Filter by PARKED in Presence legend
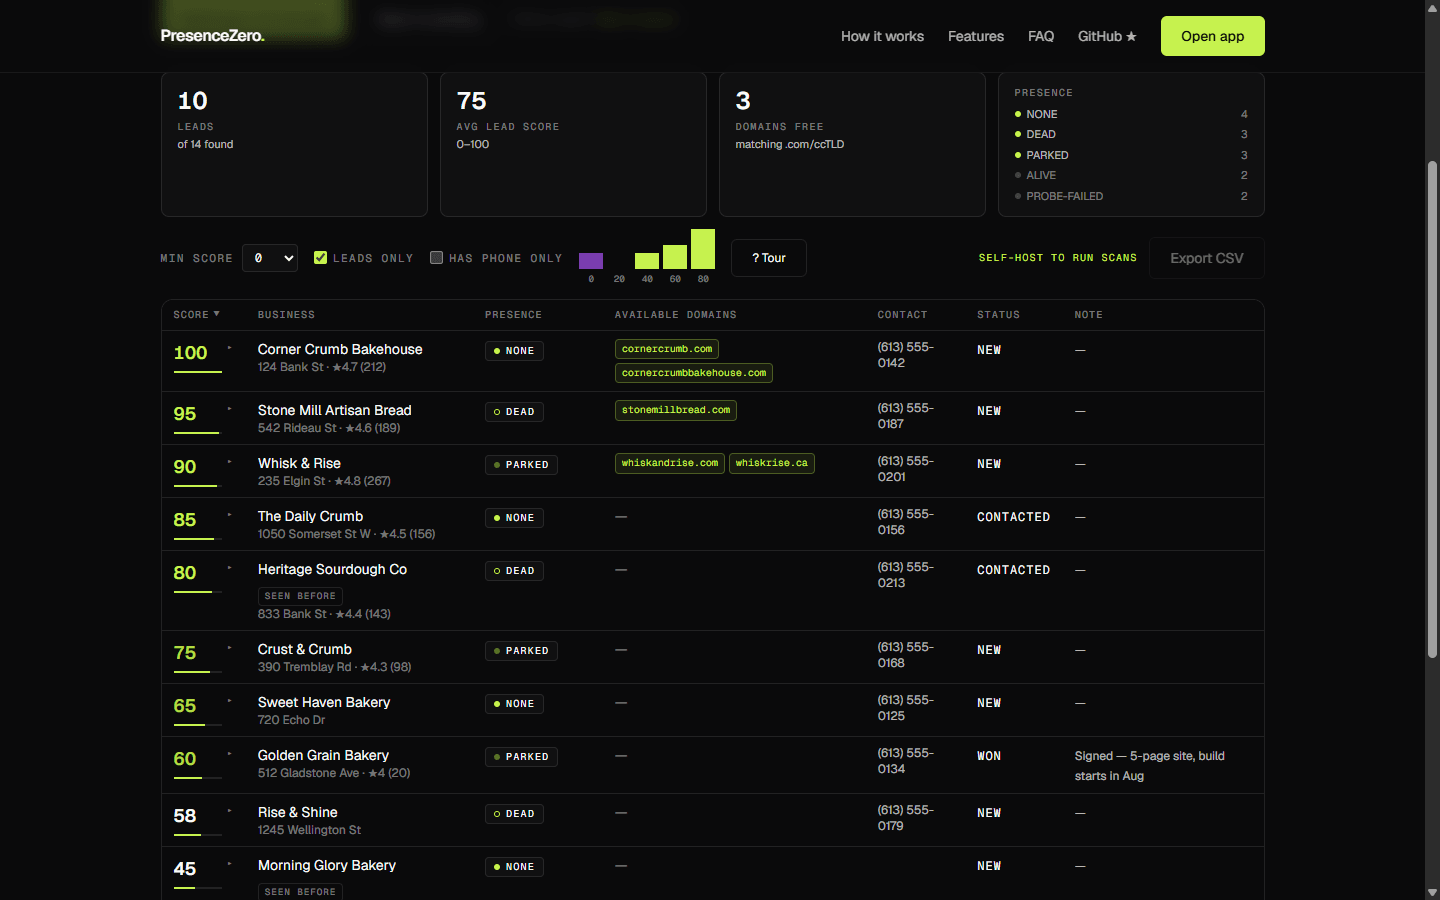The image size is (1440, 900). tap(1131, 155)
